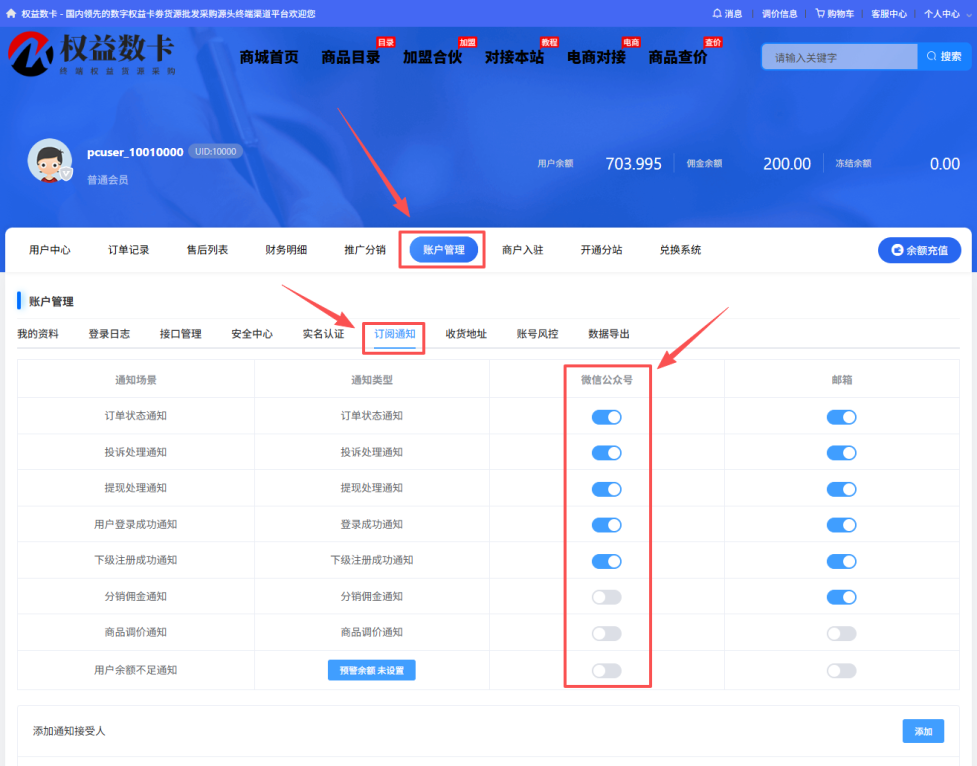The width and height of the screenshot is (977, 766).
Task: Enable WeChat switch for 商品调价通知
Action: pos(606,634)
